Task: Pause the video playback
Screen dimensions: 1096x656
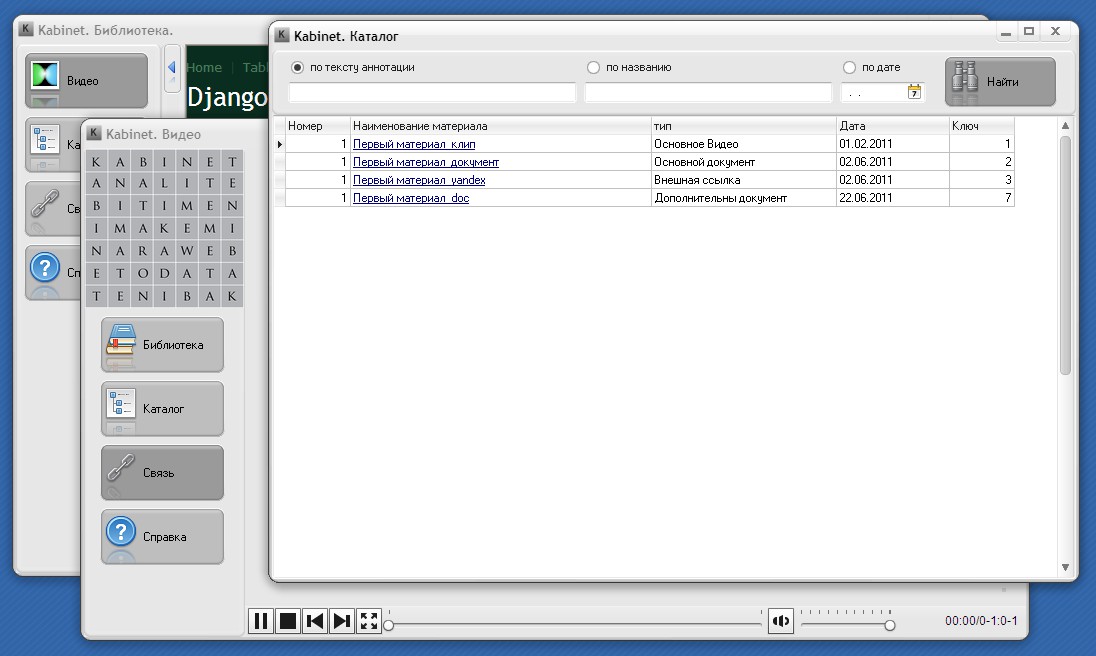Action: pyautogui.click(x=261, y=621)
